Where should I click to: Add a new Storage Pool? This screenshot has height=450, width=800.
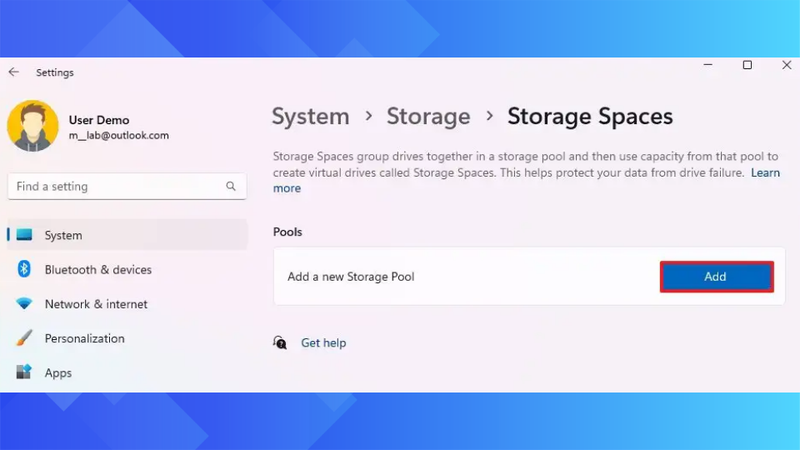pyautogui.click(x=716, y=277)
